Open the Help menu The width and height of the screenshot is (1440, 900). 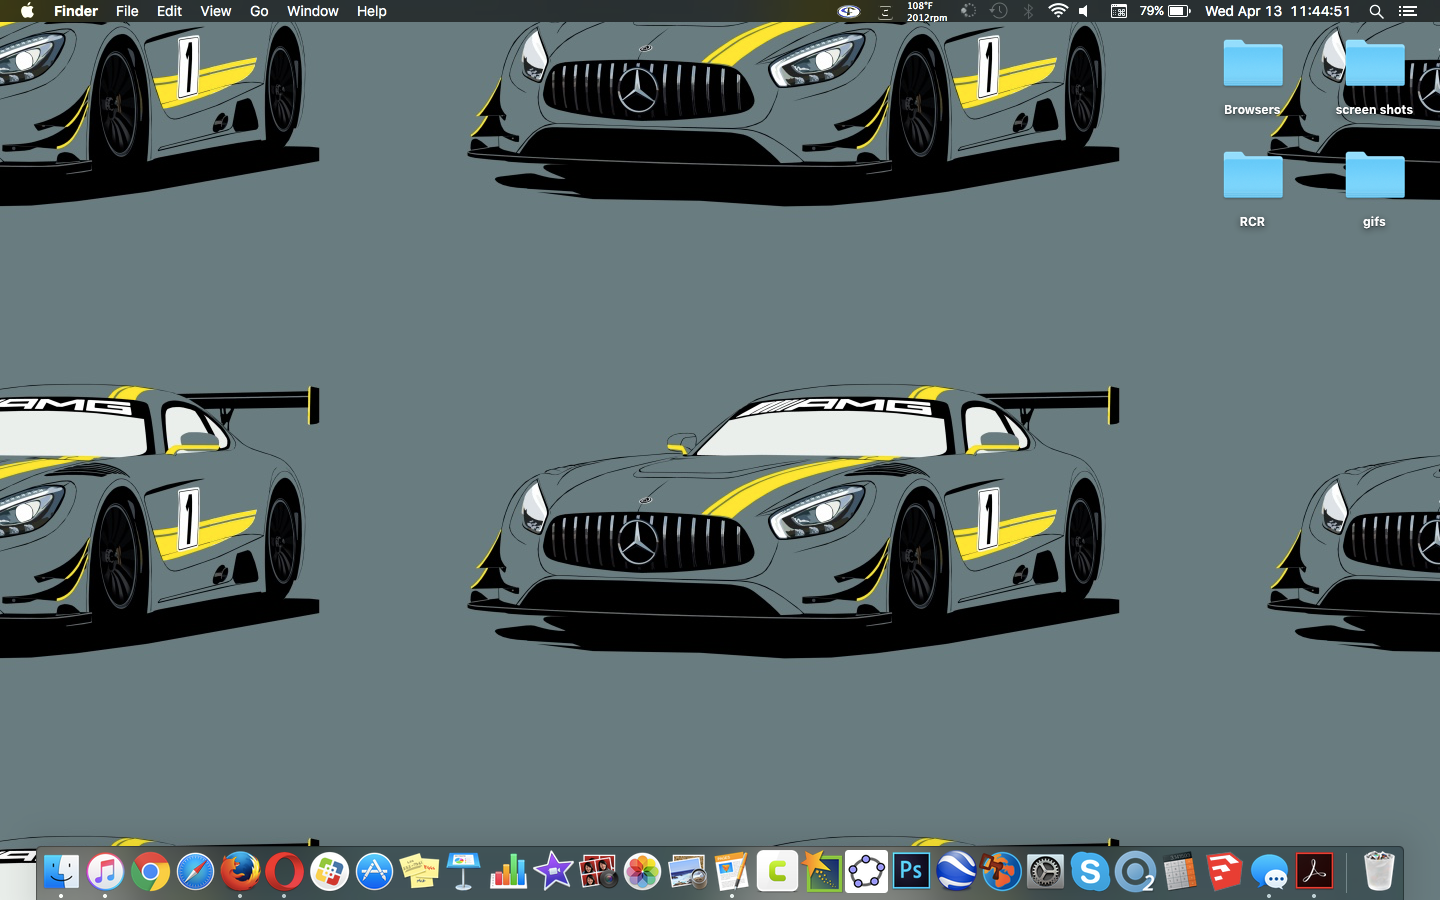(371, 11)
